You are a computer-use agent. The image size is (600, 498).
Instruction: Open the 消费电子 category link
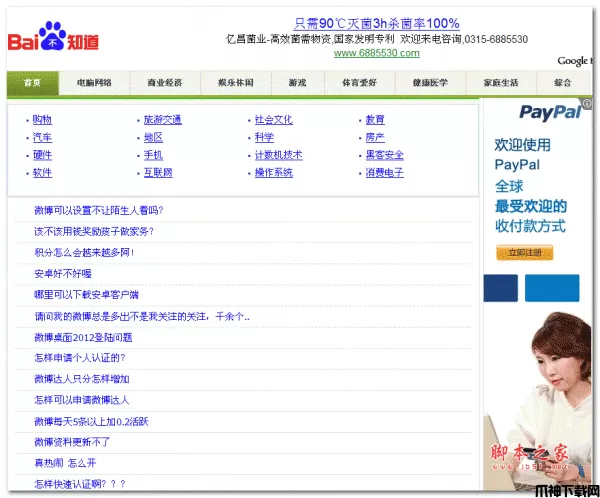click(x=385, y=173)
